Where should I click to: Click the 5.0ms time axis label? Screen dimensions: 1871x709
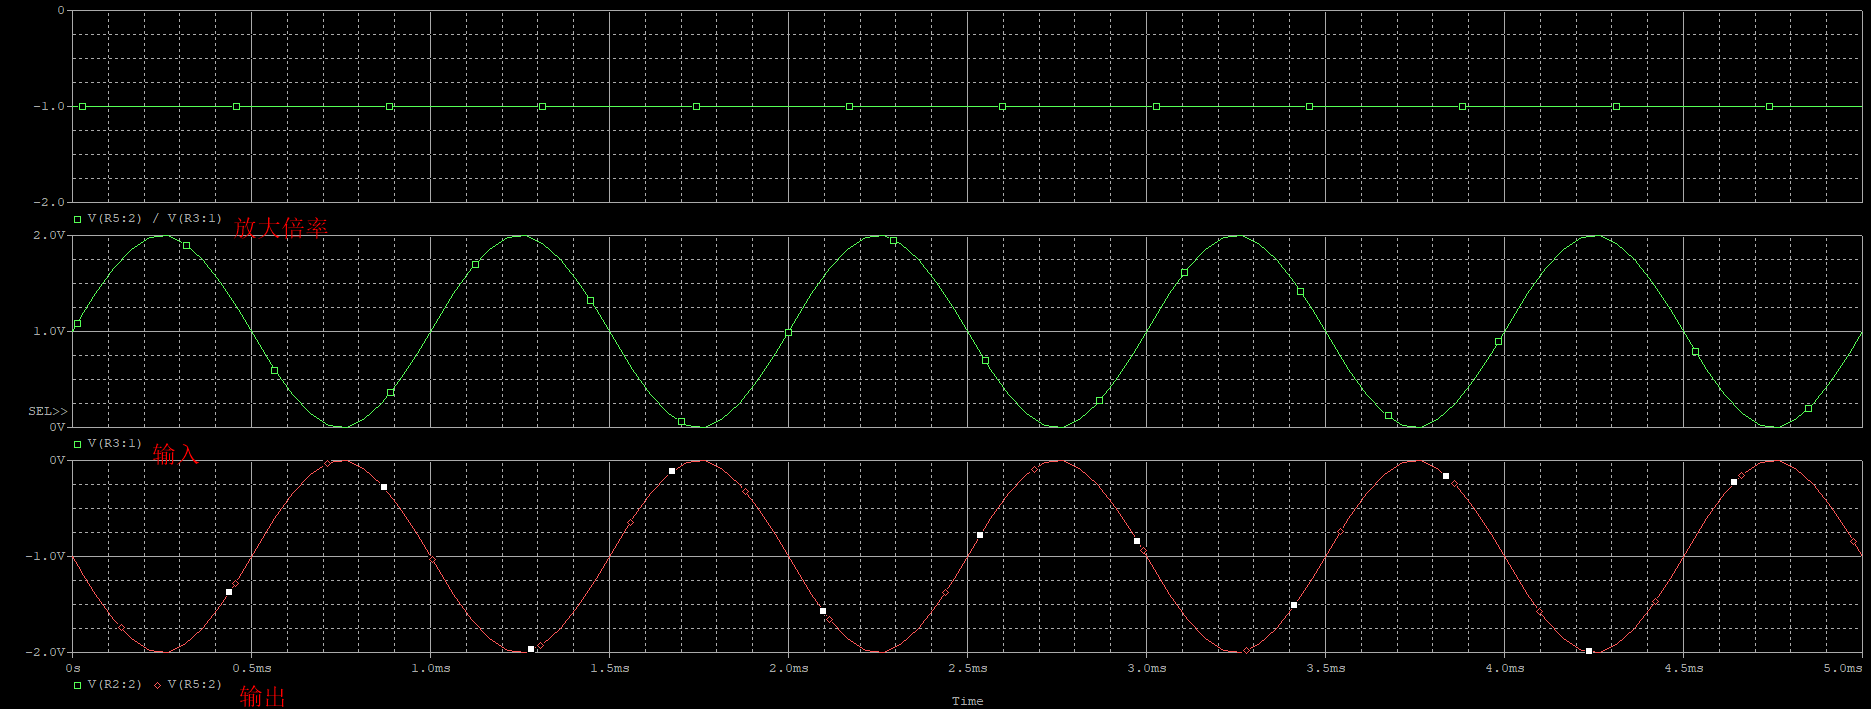pyautogui.click(x=1844, y=668)
